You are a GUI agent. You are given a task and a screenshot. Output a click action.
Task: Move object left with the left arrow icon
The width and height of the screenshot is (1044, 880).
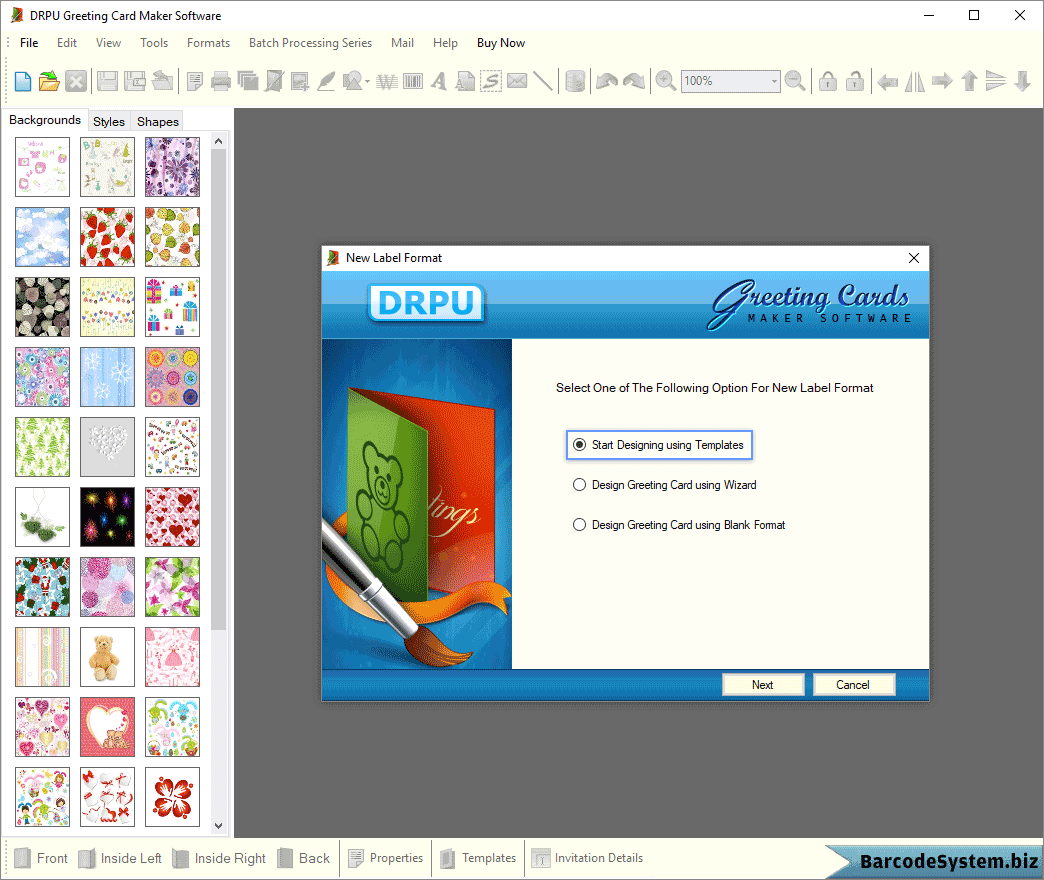[887, 81]
